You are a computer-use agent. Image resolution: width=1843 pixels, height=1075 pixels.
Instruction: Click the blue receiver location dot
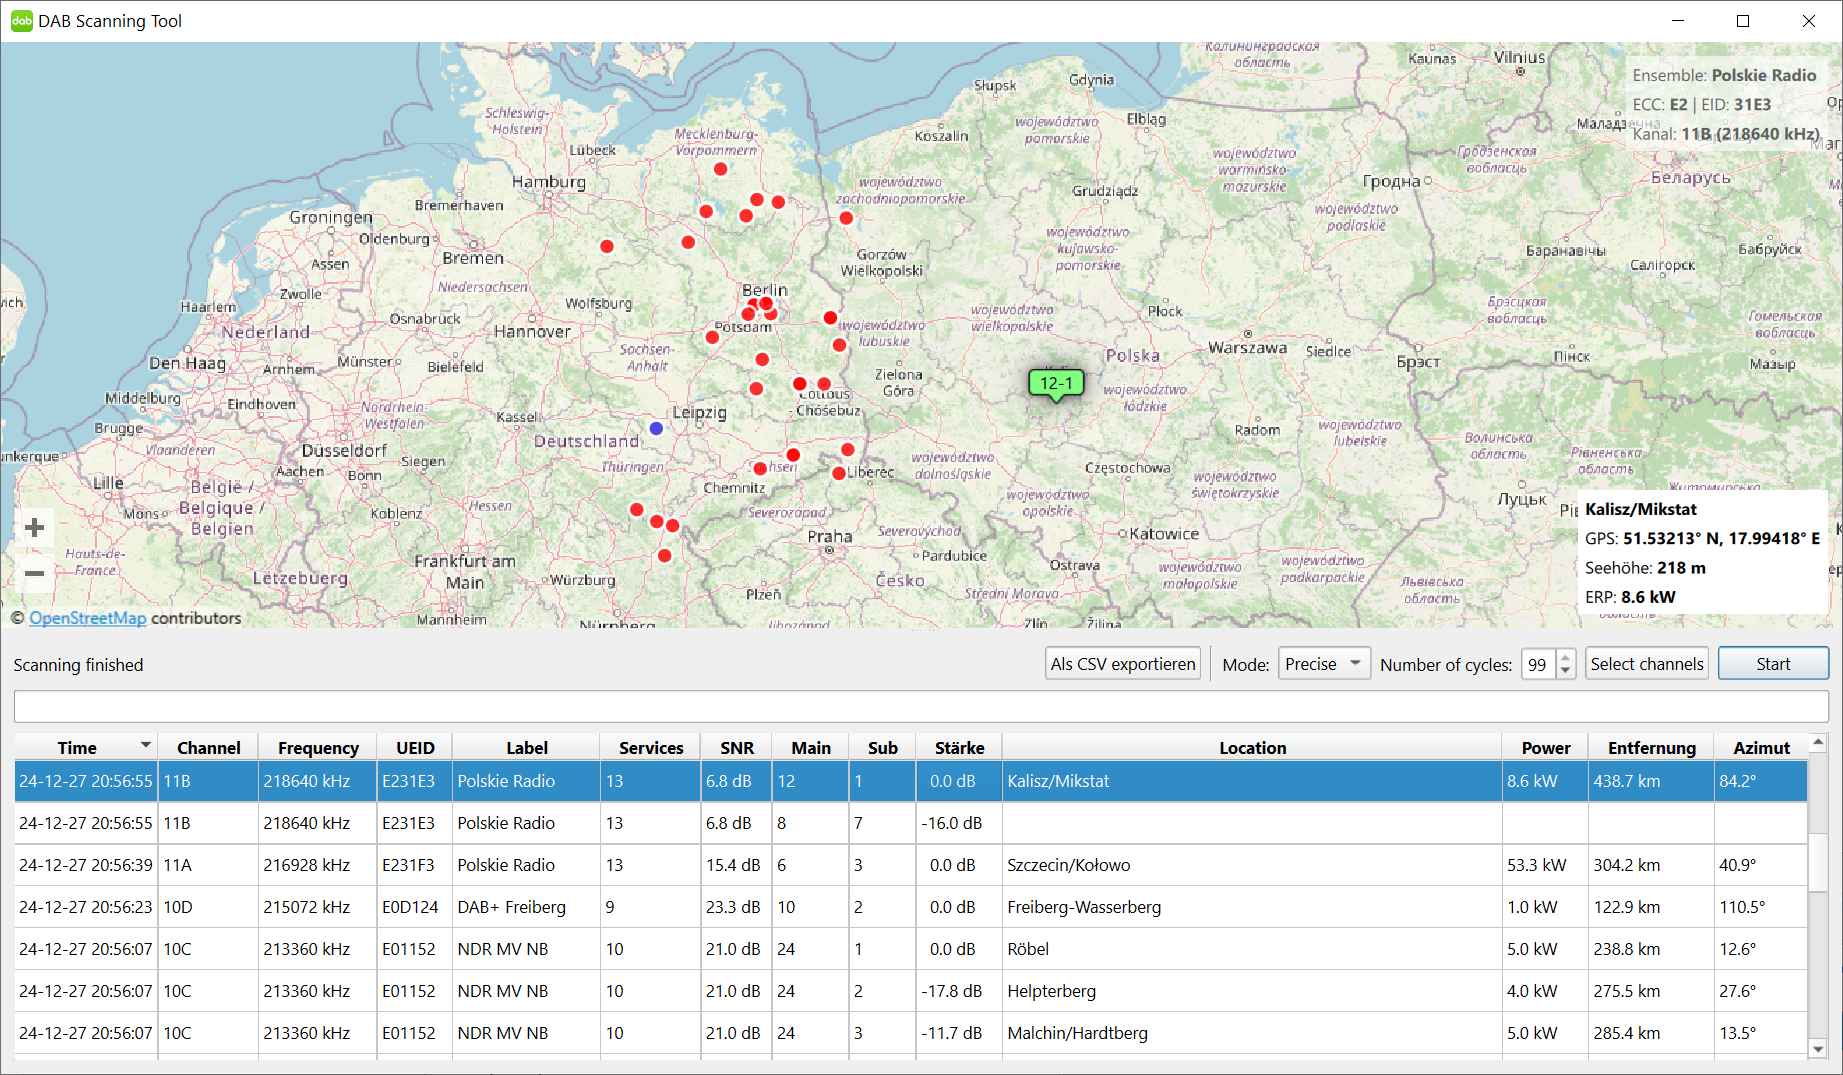(656, 428)
